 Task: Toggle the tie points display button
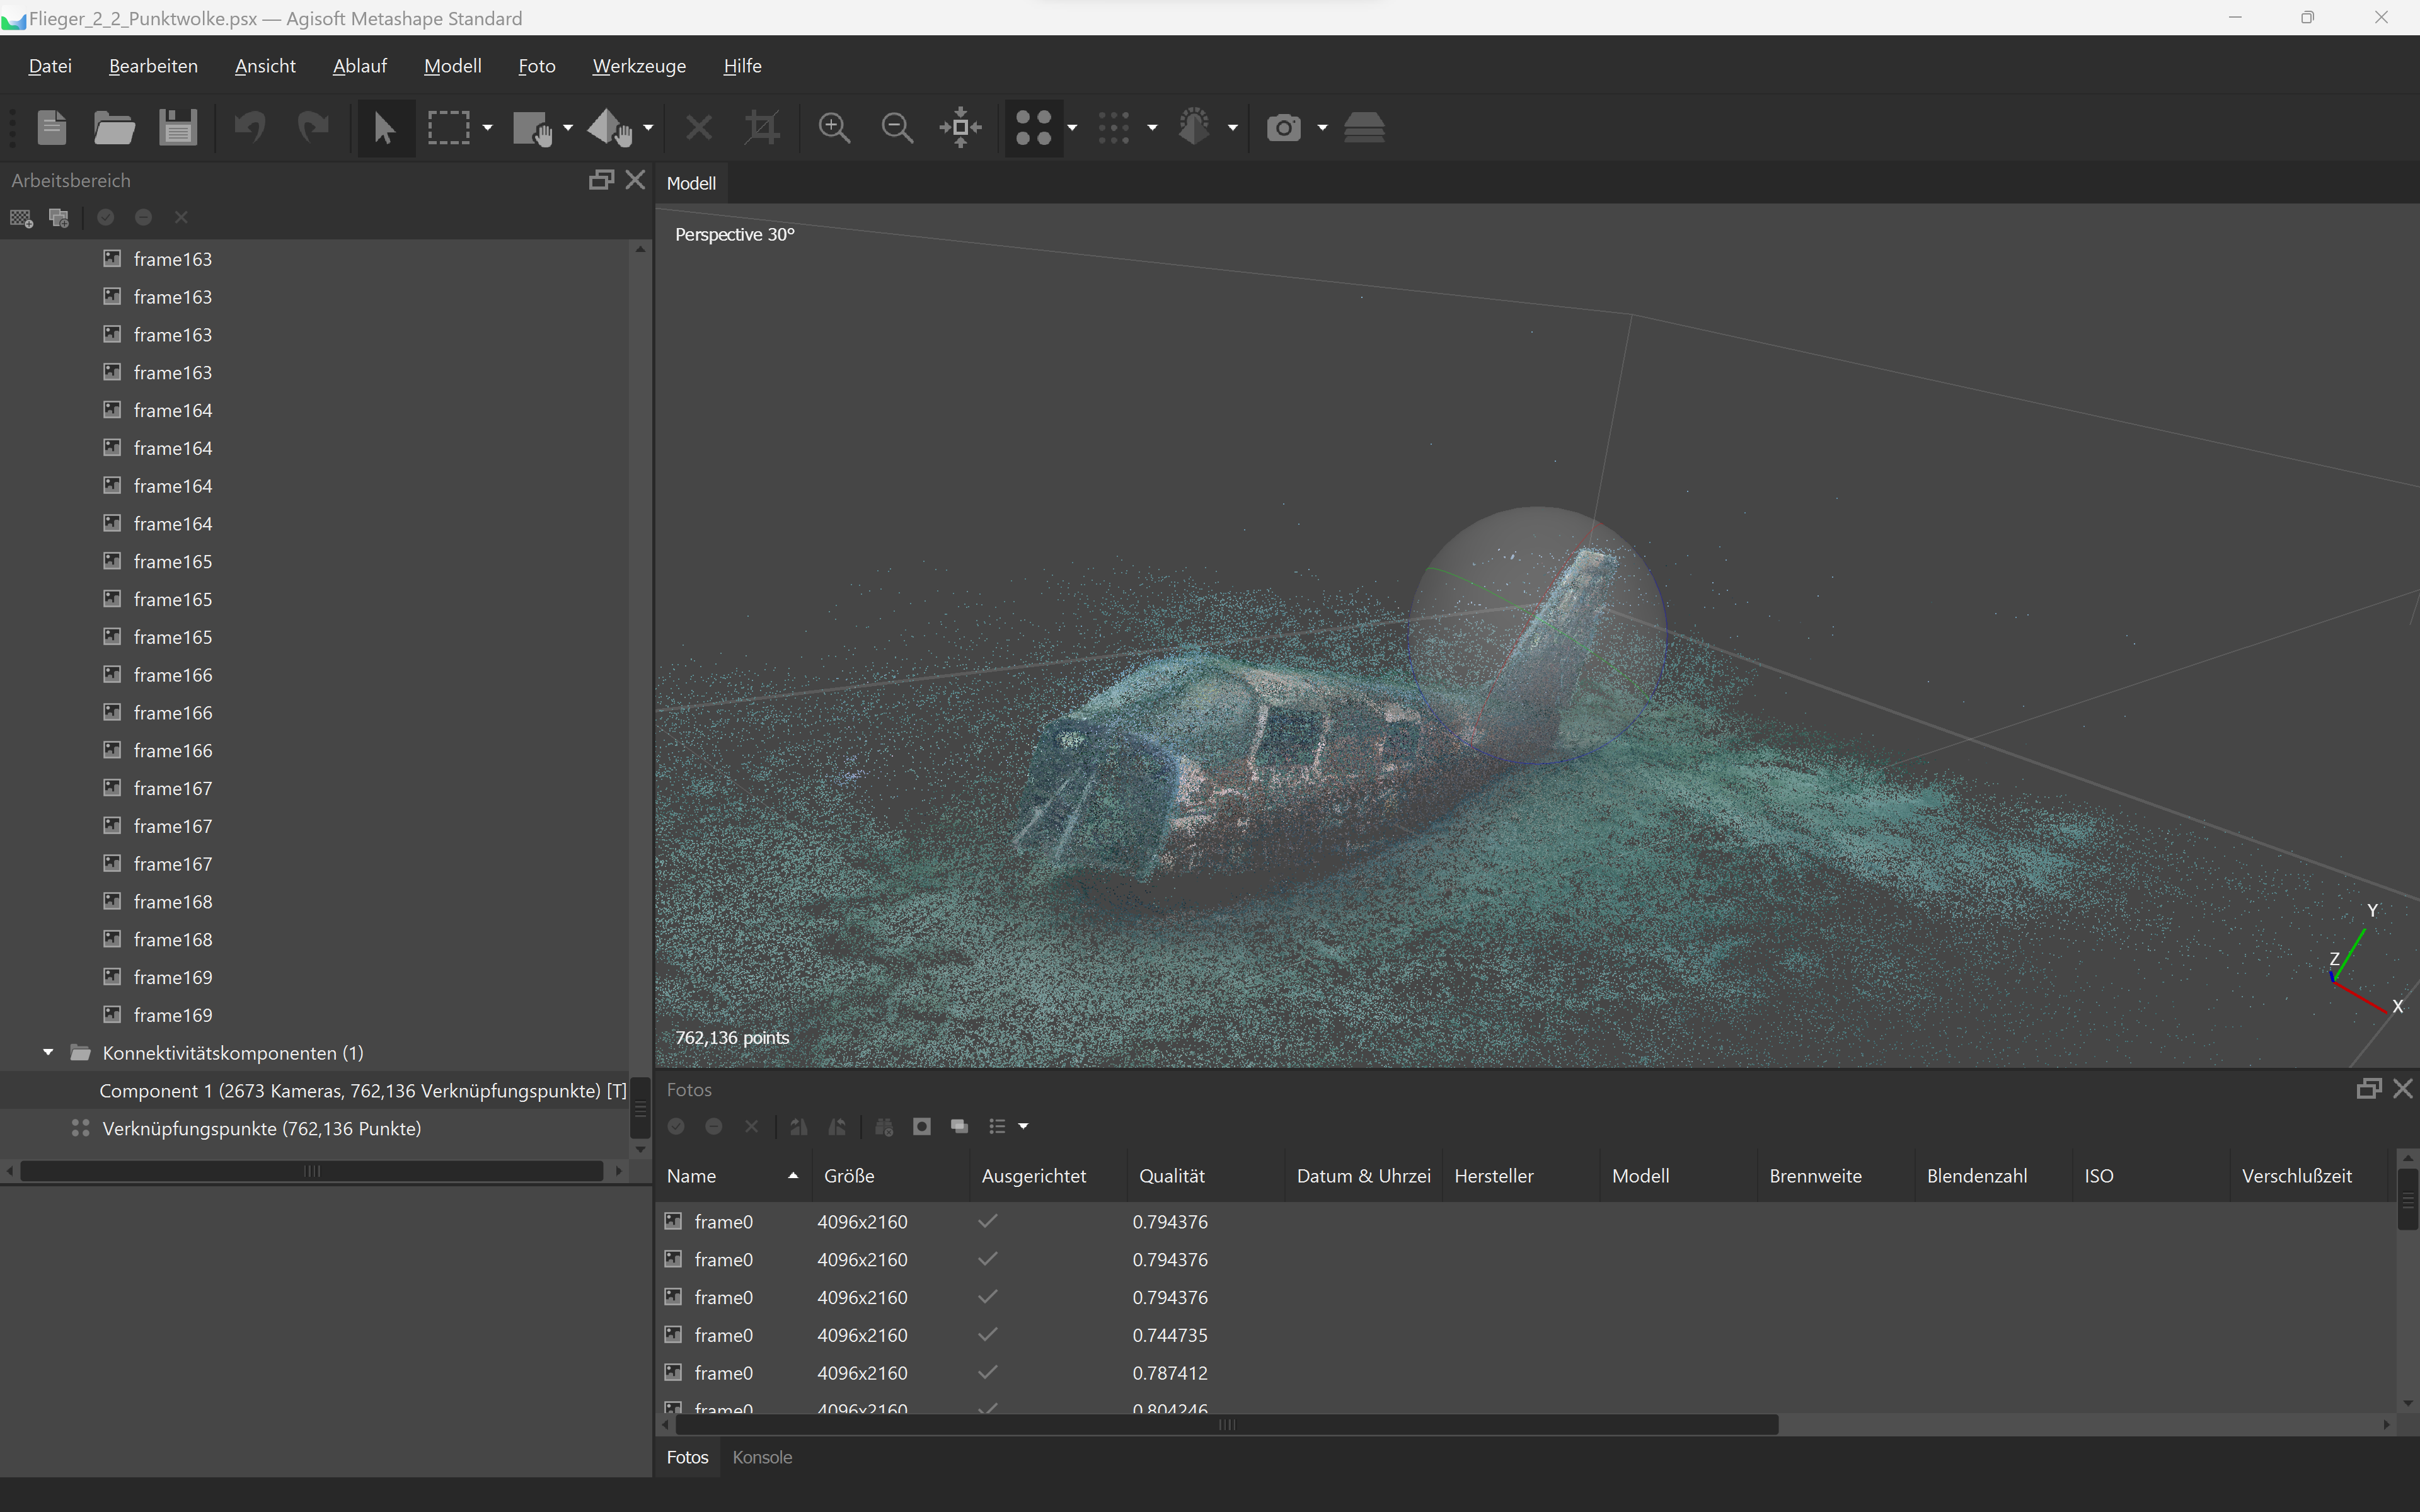[1033, 128]
